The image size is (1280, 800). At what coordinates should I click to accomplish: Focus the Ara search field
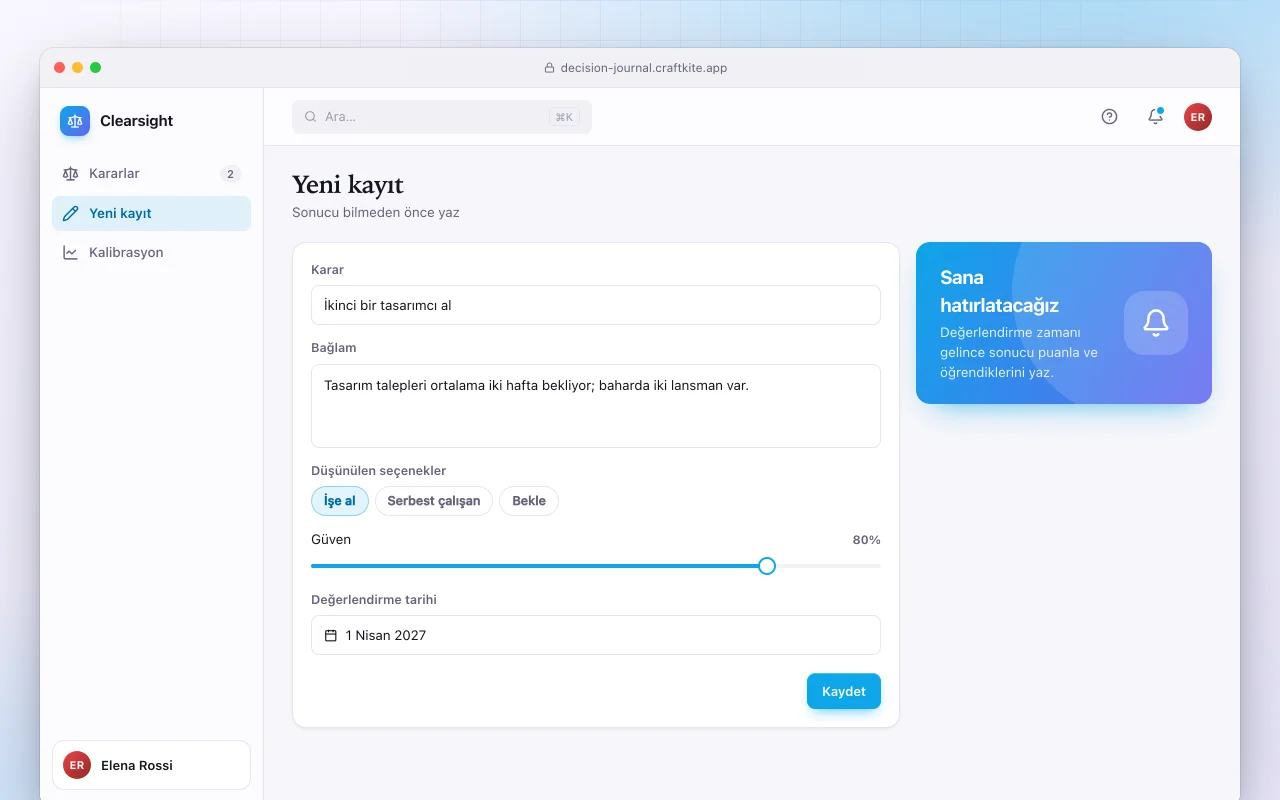point(442,117)
